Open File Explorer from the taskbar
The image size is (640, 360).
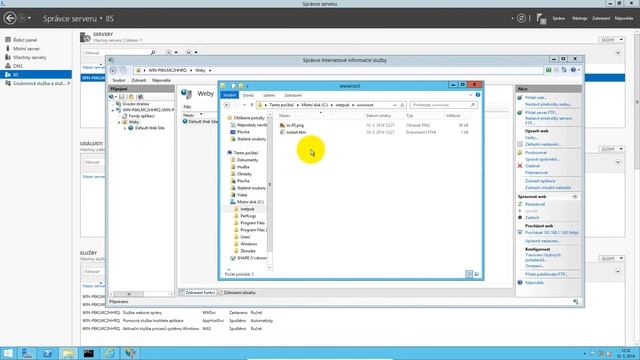tap(68, 353)
